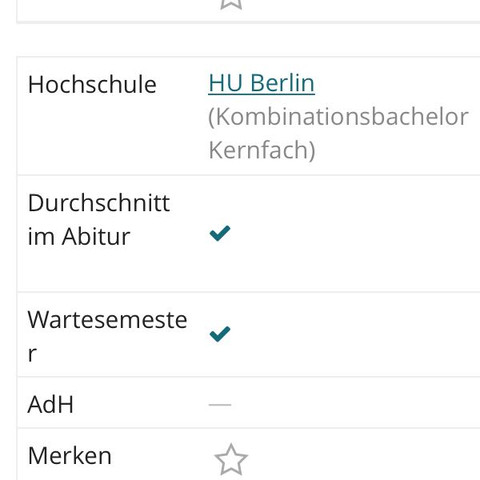
Task: Select the Hochschule row label
Action: tap(92, 84)
